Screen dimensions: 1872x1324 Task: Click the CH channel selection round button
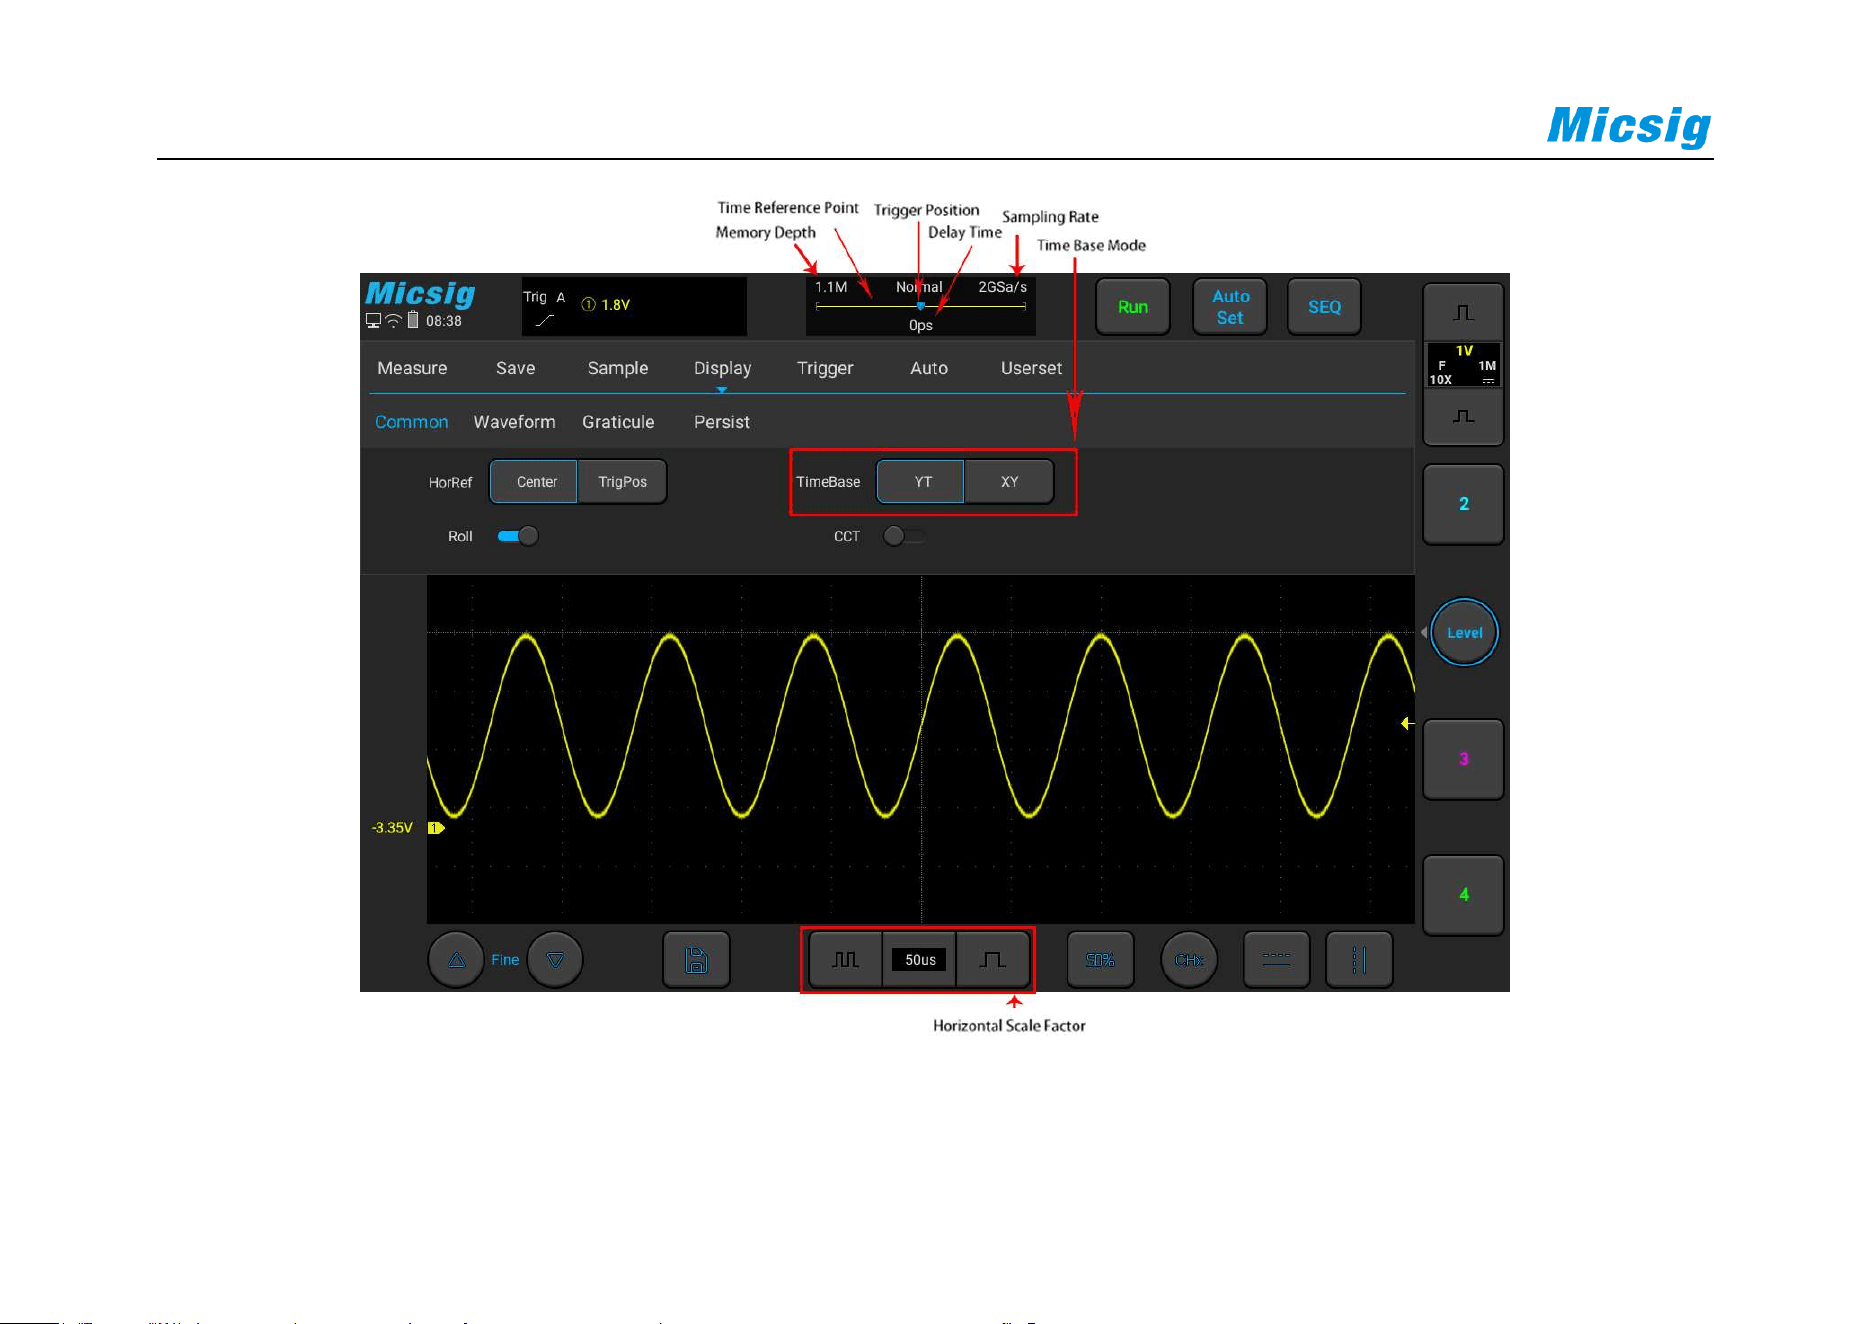[x=1189, y=960]
